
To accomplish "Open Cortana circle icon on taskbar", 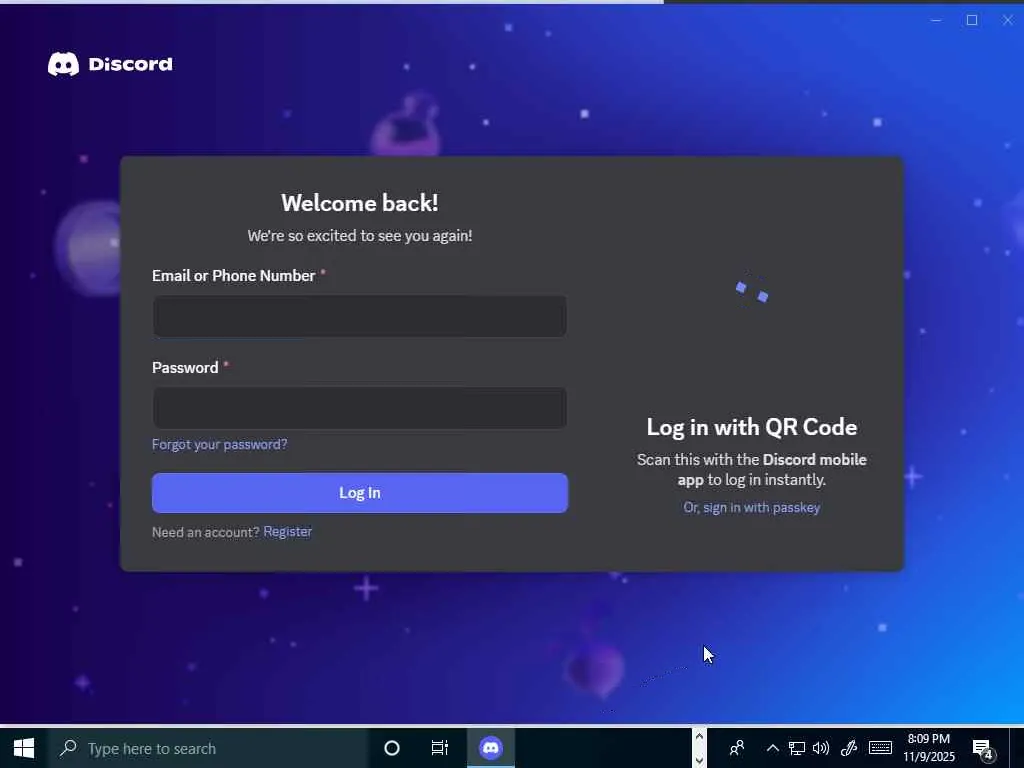I will pyautogui.click(x=392, y=748).
